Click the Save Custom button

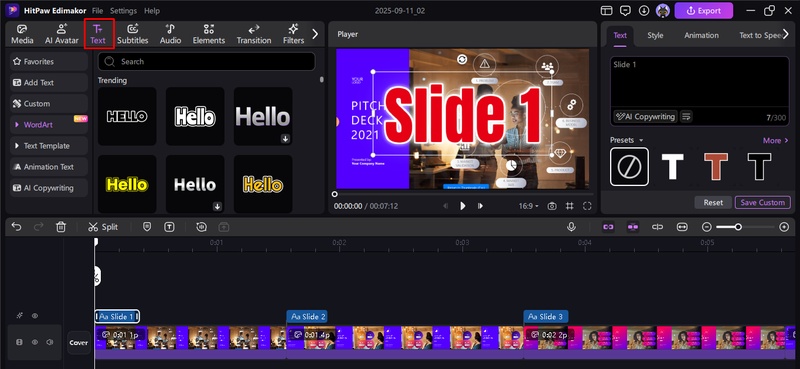(763, 203)
